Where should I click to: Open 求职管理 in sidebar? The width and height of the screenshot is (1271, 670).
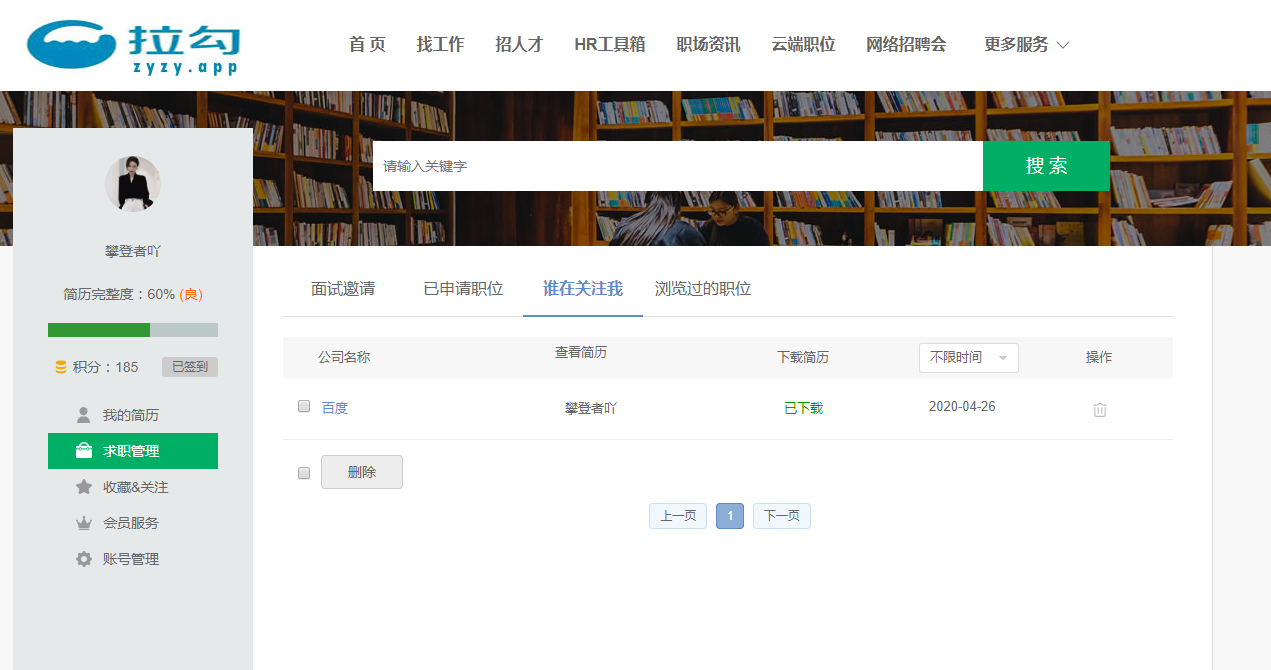click(x=133, y=451)
